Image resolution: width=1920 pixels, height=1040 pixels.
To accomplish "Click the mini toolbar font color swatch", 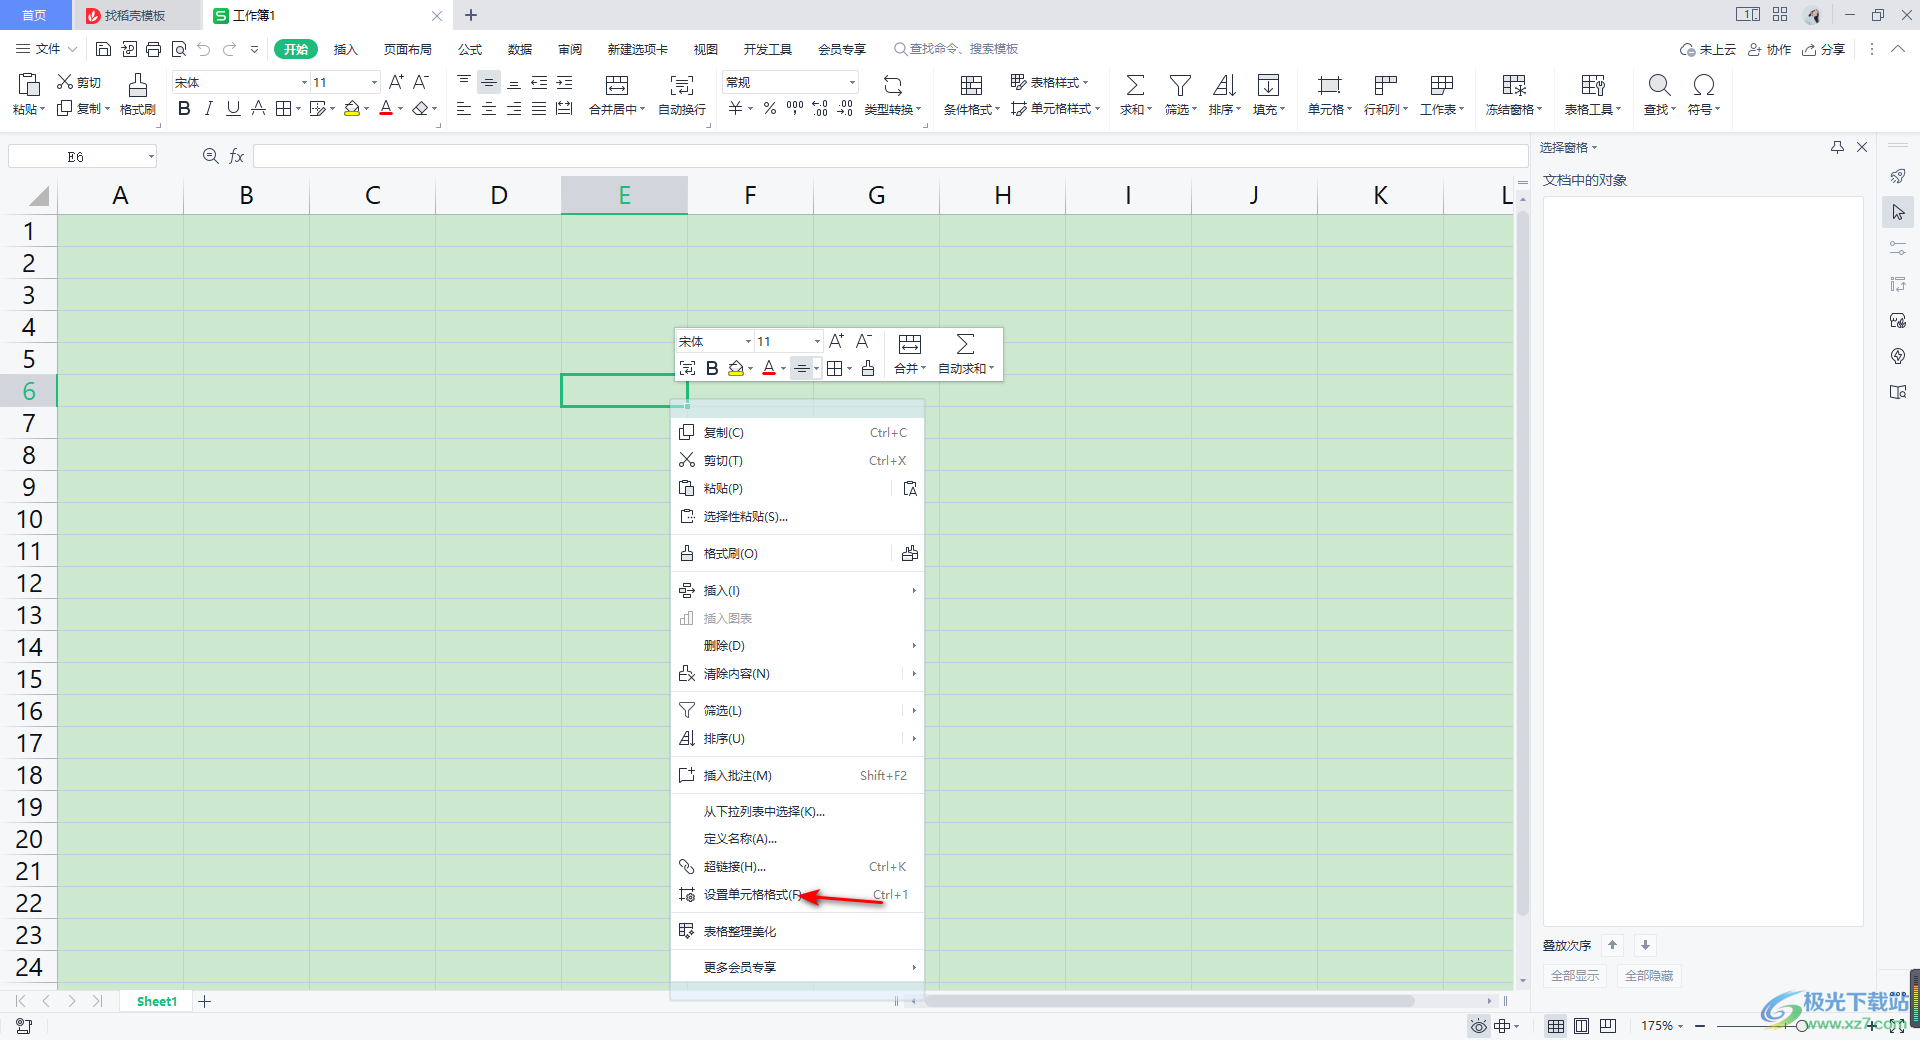I will click(x=769, y=368).
